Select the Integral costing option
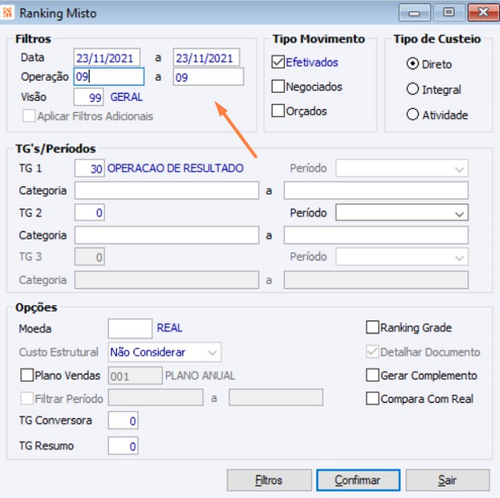The width and height of the screenshot is (500, 498). (413, 89)
